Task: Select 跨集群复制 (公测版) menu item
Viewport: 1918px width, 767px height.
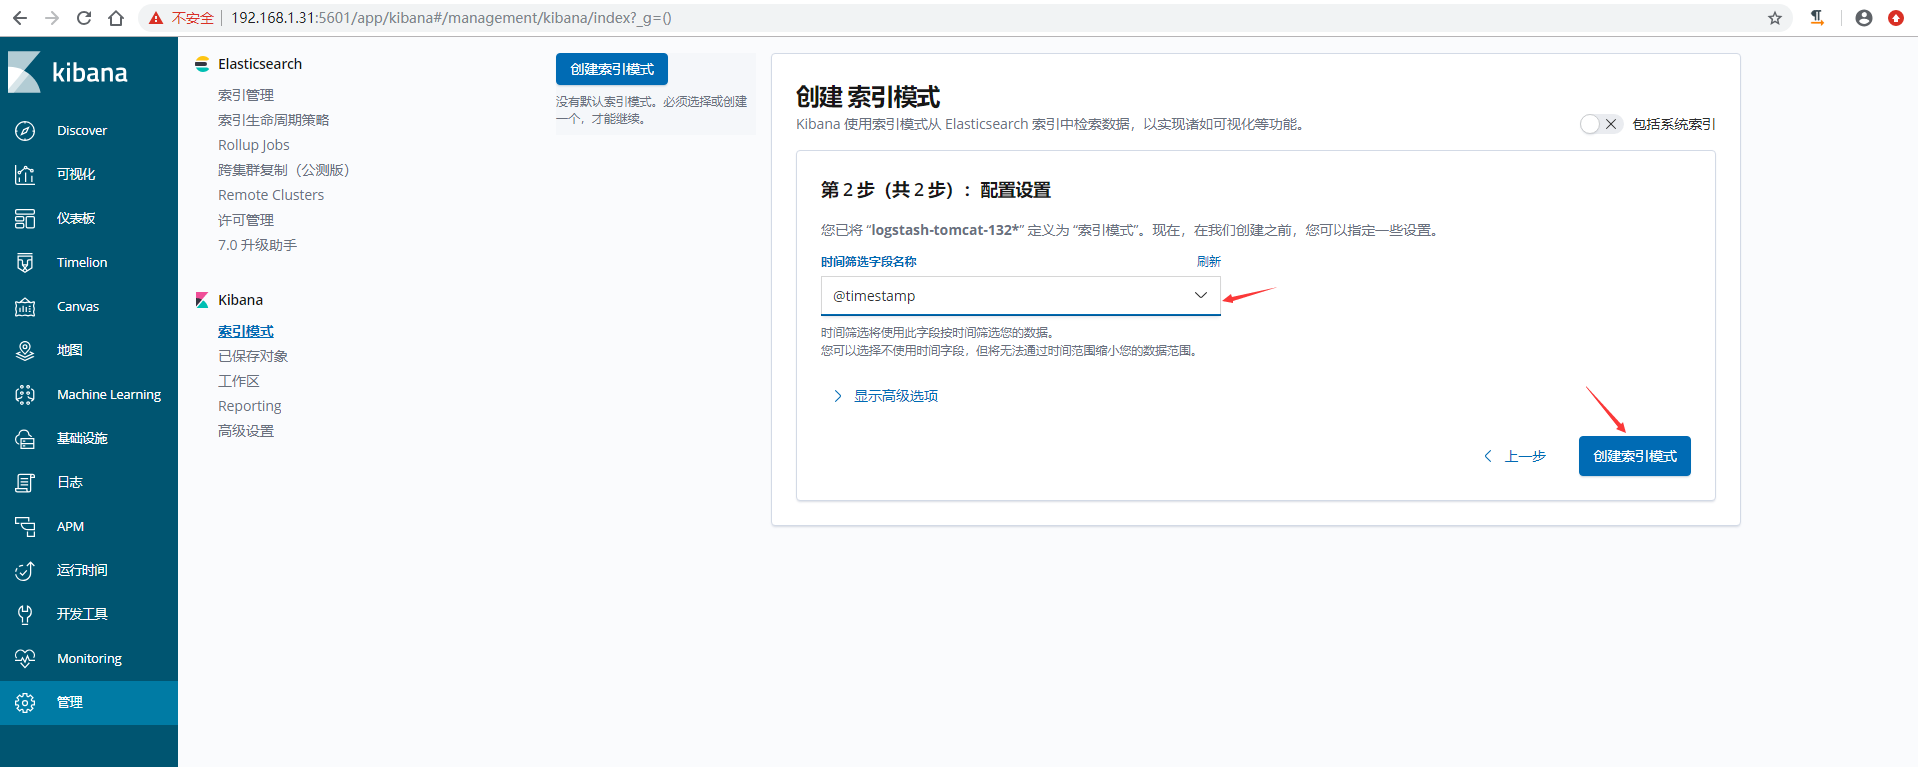Action: click(x=284, y=170)
